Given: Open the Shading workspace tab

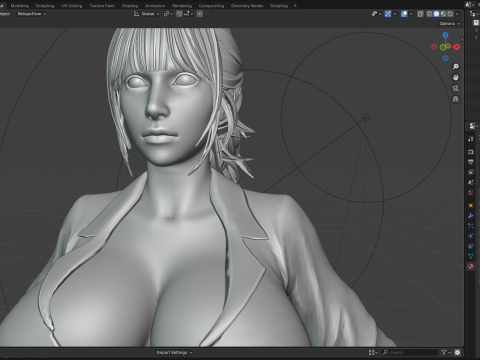Looking at the screenshot, I should [x=130, y=6].
